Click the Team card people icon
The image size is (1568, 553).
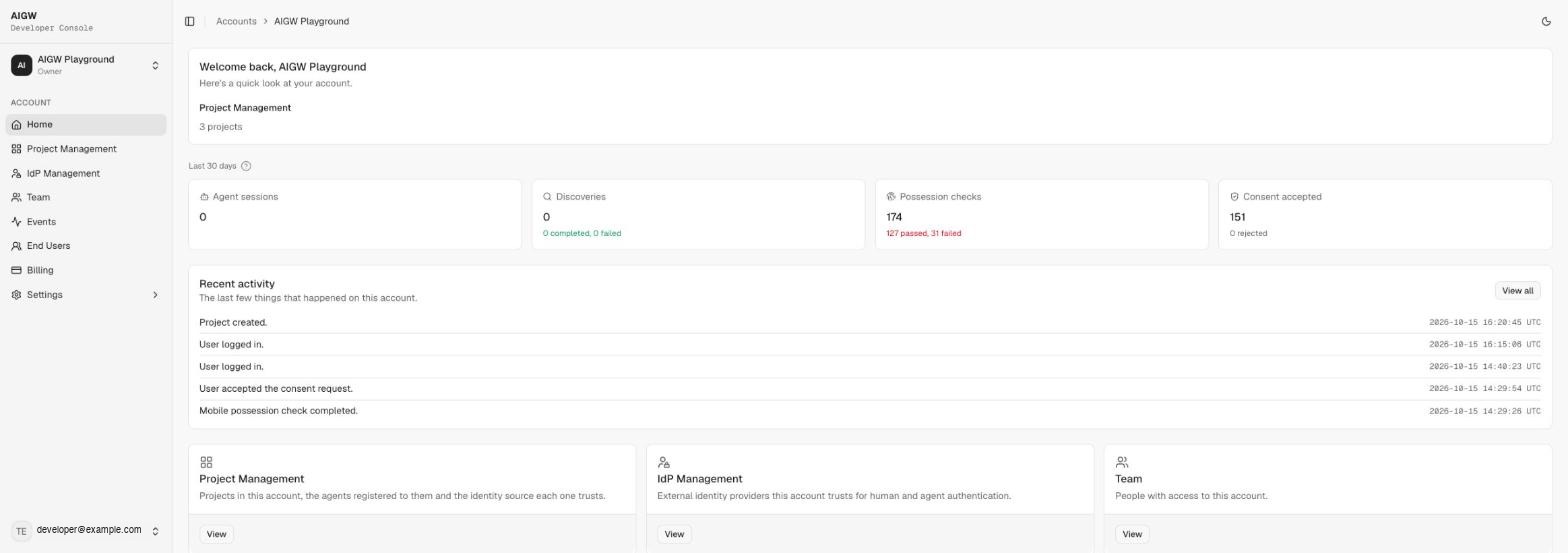coord(1122,462)
